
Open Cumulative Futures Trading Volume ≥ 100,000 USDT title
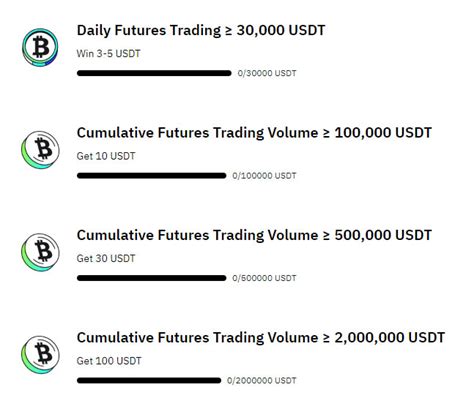[x=254, y=133]
